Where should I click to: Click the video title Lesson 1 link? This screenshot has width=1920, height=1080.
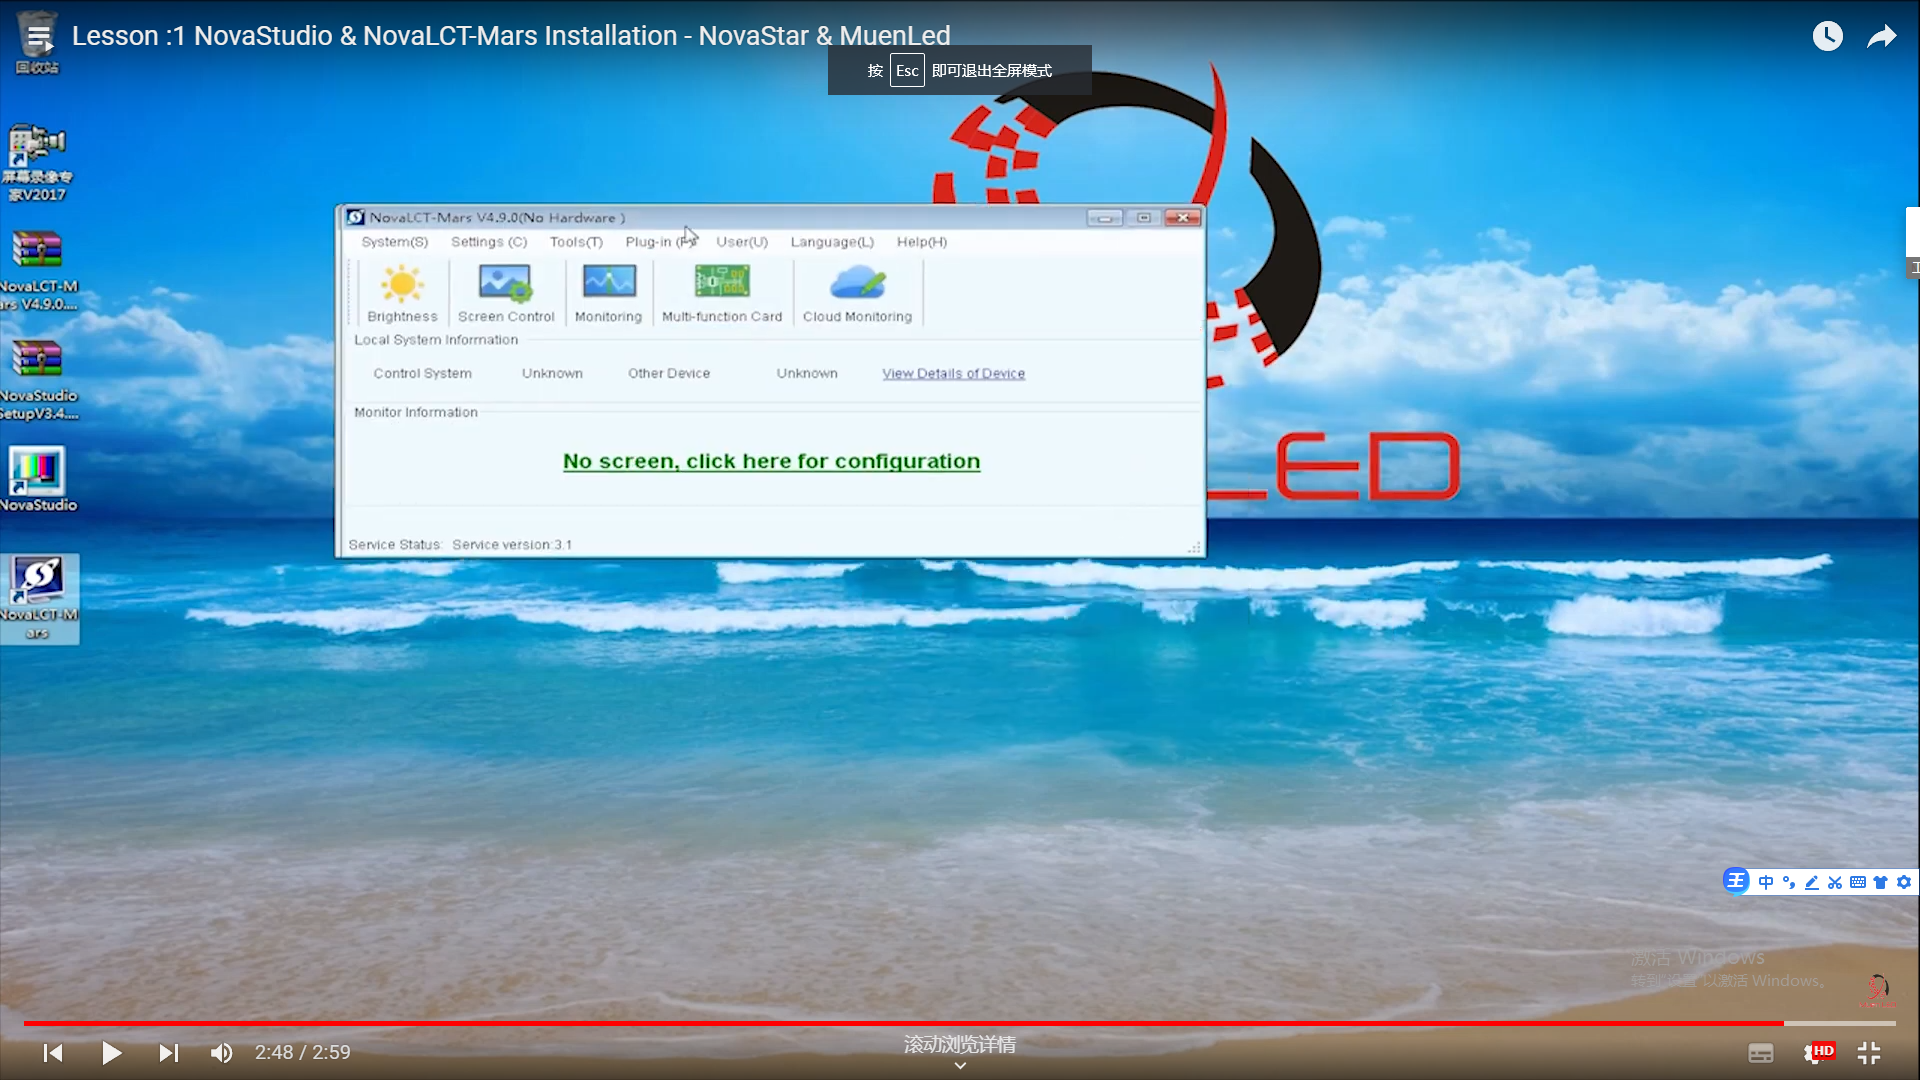tap(511, 36)
